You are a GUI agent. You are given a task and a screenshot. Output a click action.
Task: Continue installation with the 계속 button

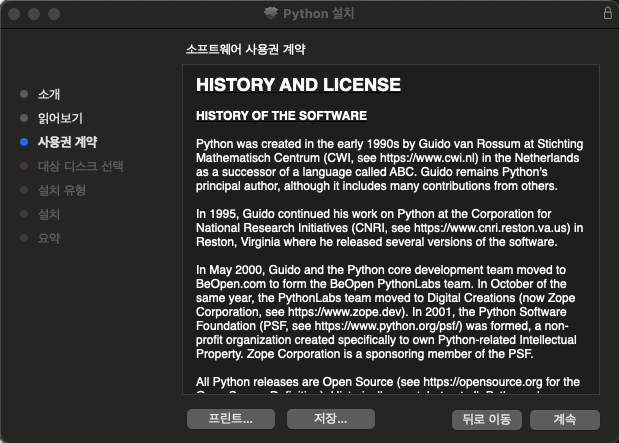coord(565,419)
